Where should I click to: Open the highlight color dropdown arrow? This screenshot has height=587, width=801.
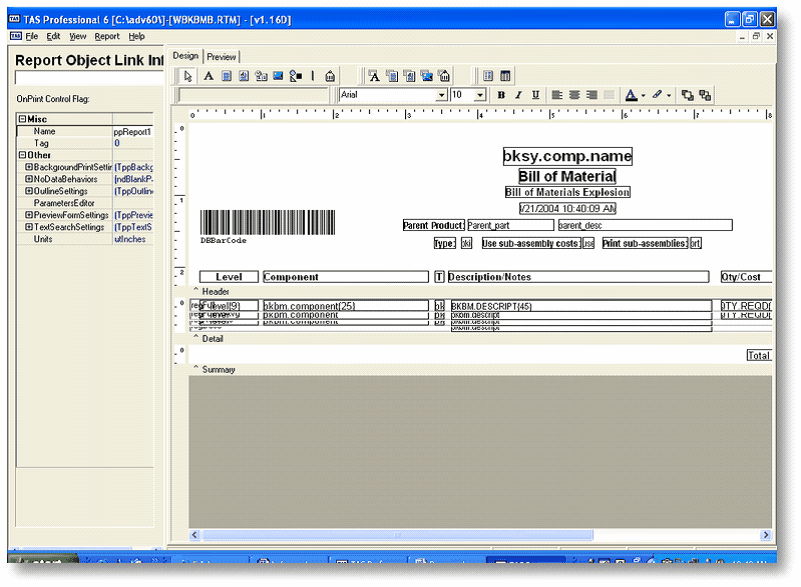pyautogui.click(x=669, y=96)
